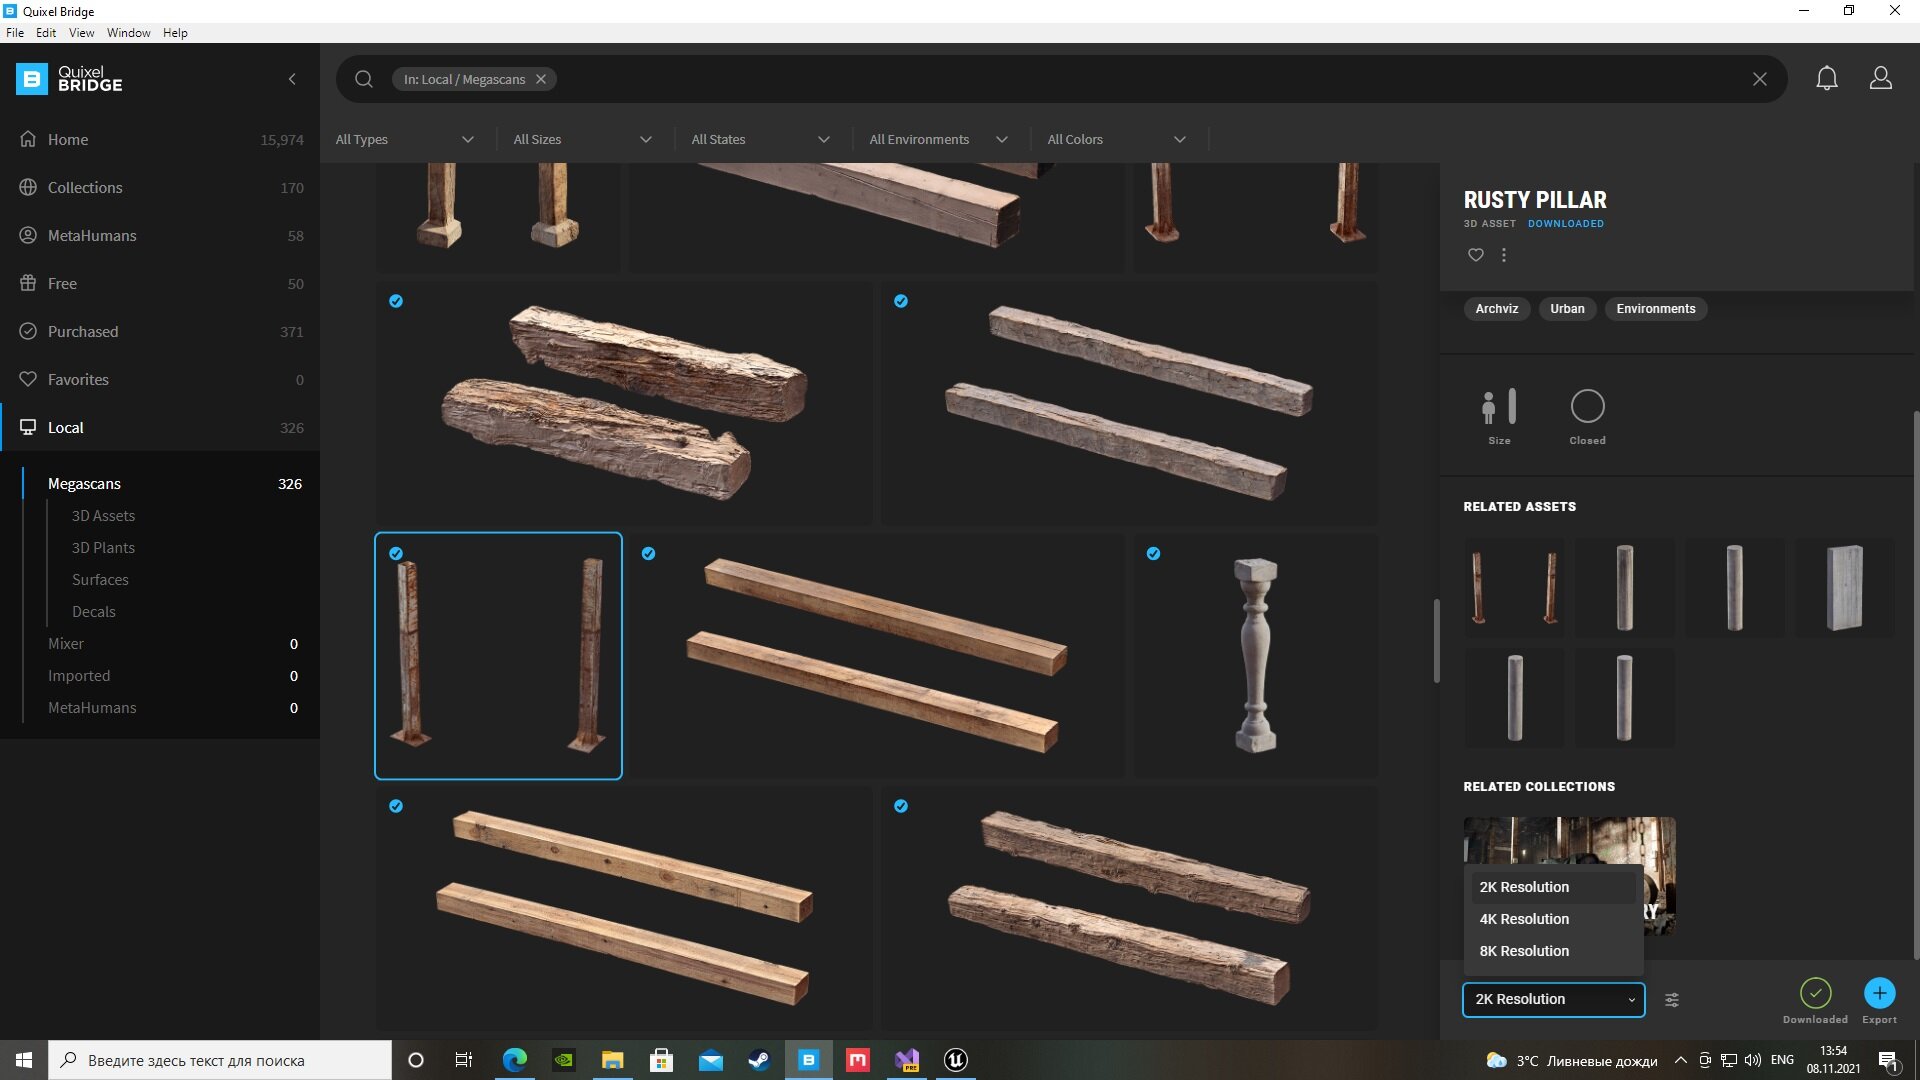The height and width of the screenshot is (1080, 1920).
Task: Toggle check on light pine beams asset
Action: coord(396,806)
